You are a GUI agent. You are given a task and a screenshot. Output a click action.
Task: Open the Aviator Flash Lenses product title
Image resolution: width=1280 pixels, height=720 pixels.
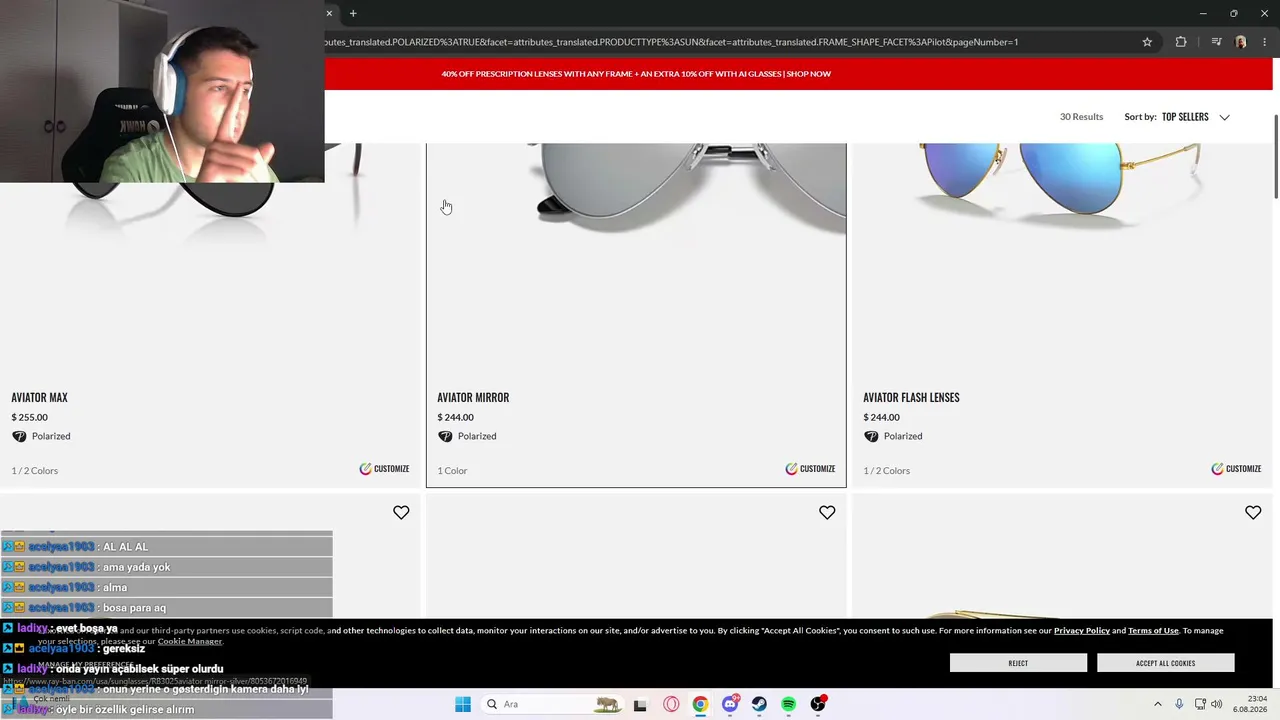(x=911, y=397)
